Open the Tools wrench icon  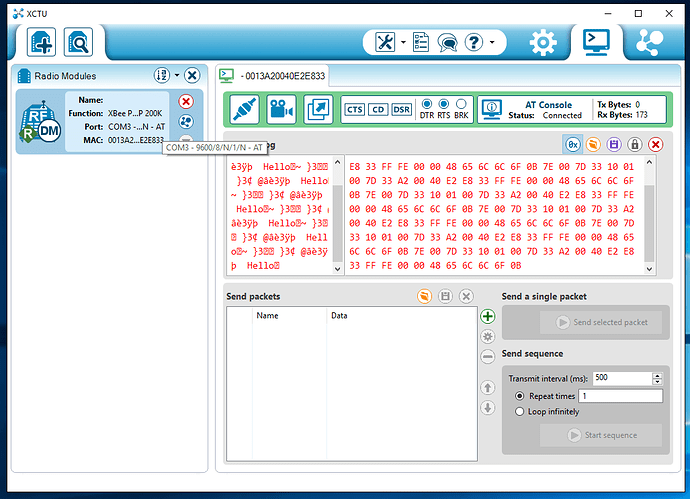(385, 42)
